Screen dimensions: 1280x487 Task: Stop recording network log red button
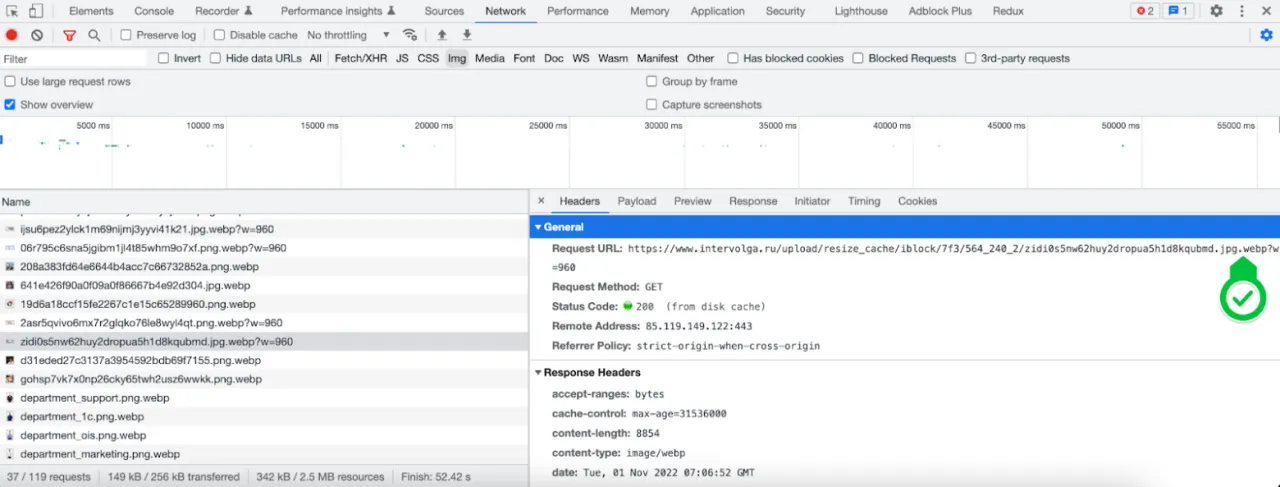click(12, 35)
